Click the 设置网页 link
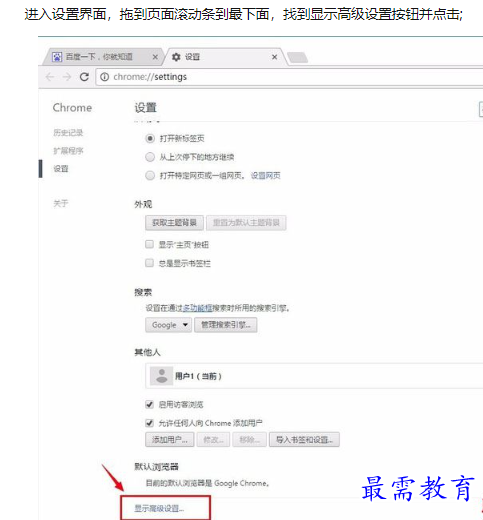The width and height of the screenshot is (483, 520). [265, 175]
